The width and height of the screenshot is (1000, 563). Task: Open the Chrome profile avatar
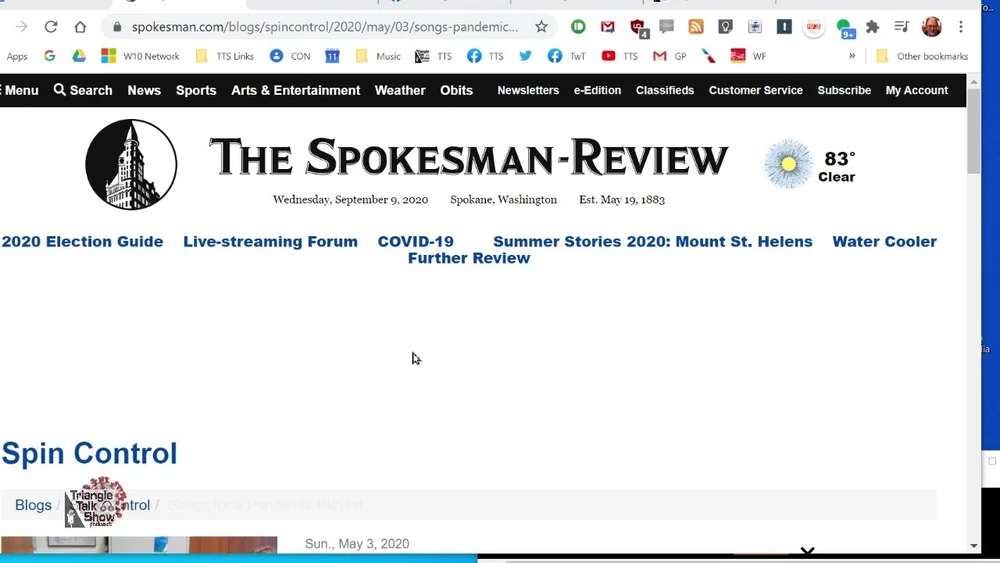click(932, 27)
